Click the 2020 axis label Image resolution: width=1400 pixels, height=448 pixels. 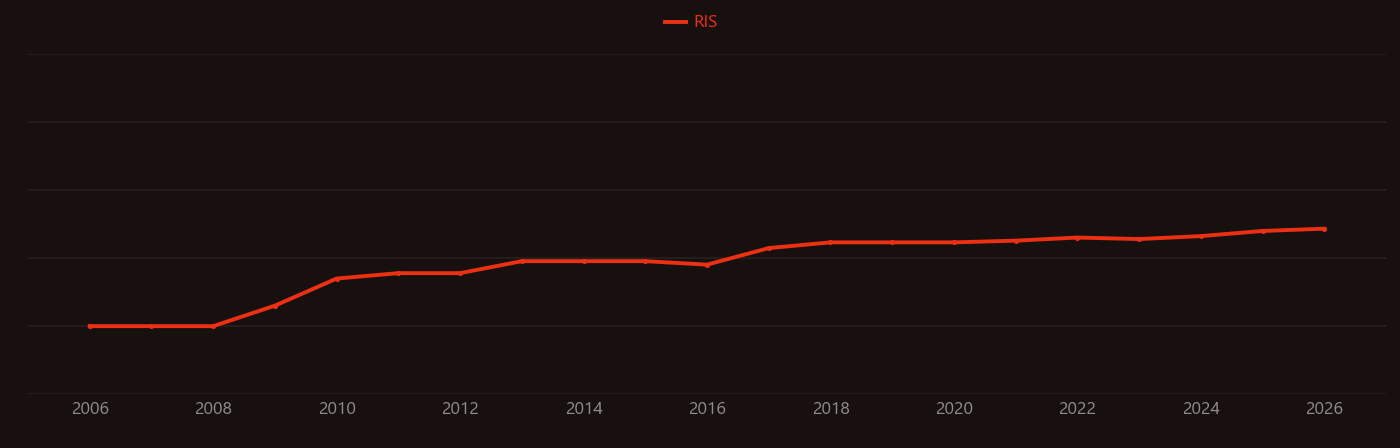coord(954,409)
